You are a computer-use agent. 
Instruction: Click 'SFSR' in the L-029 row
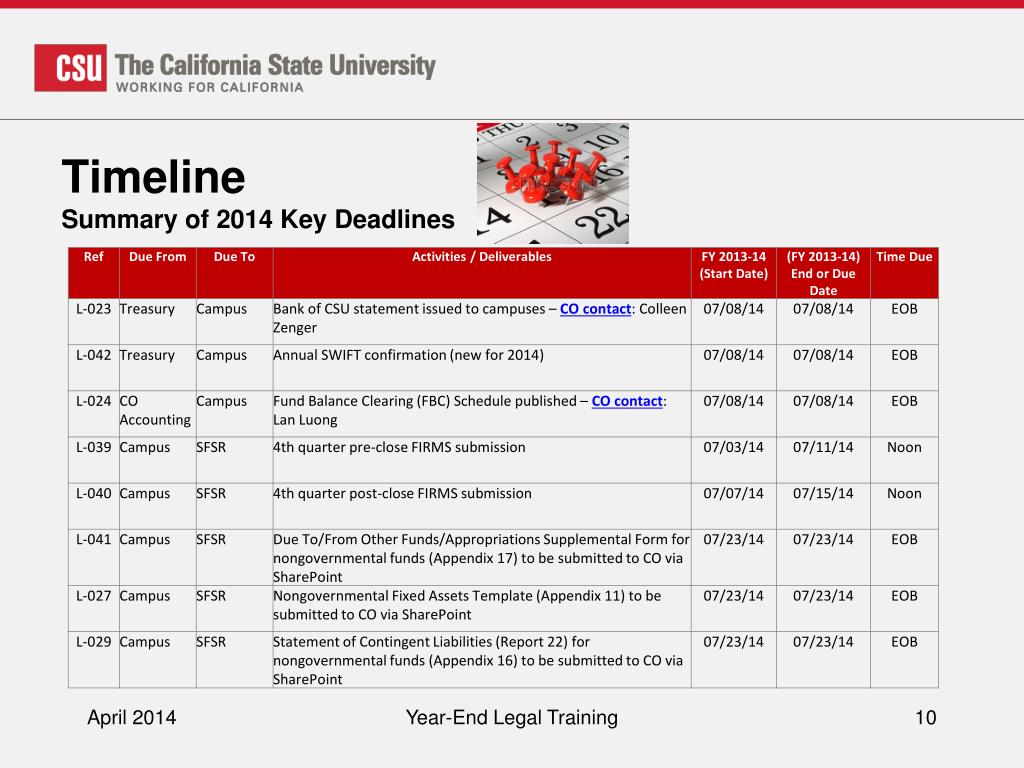pos(211,642)
